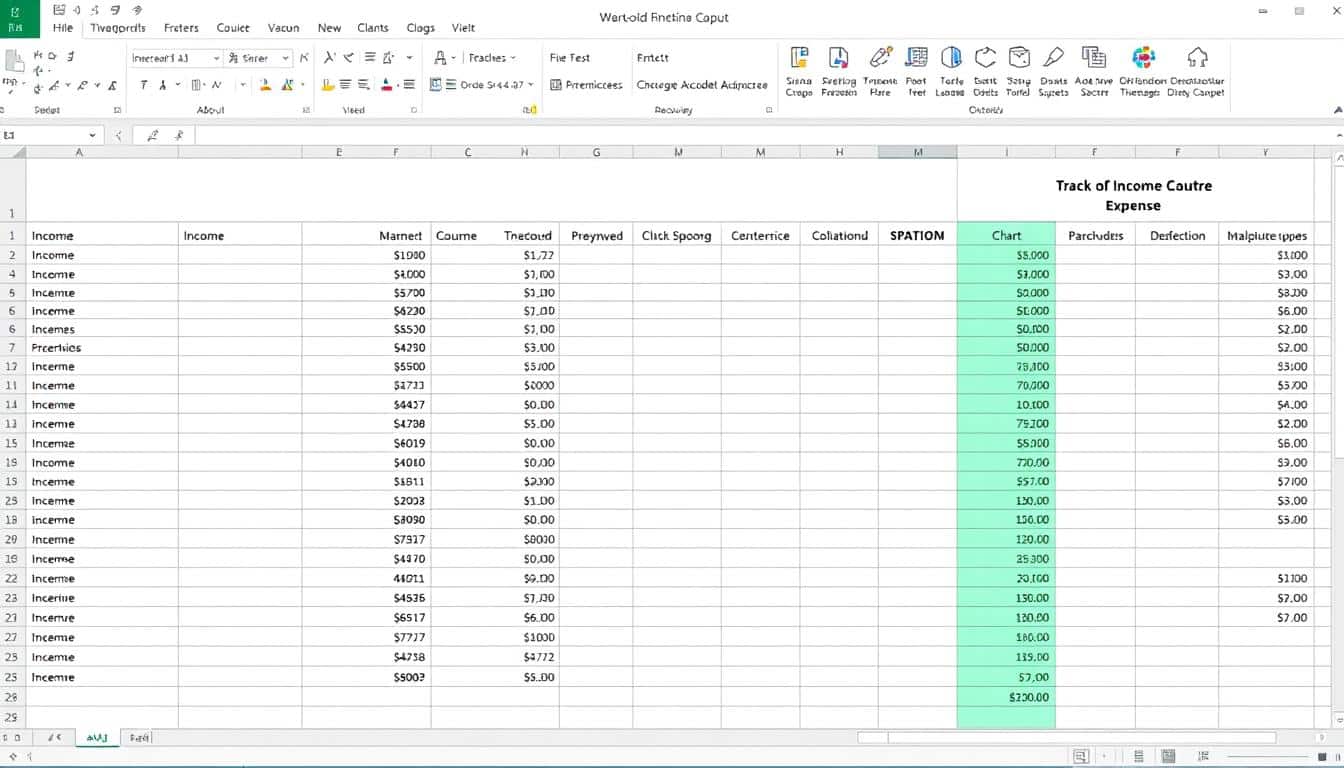The width and height of the screenshot is (1344, 768).
Task: Open the Orde number format dropdown
Action: pos(530,85)
